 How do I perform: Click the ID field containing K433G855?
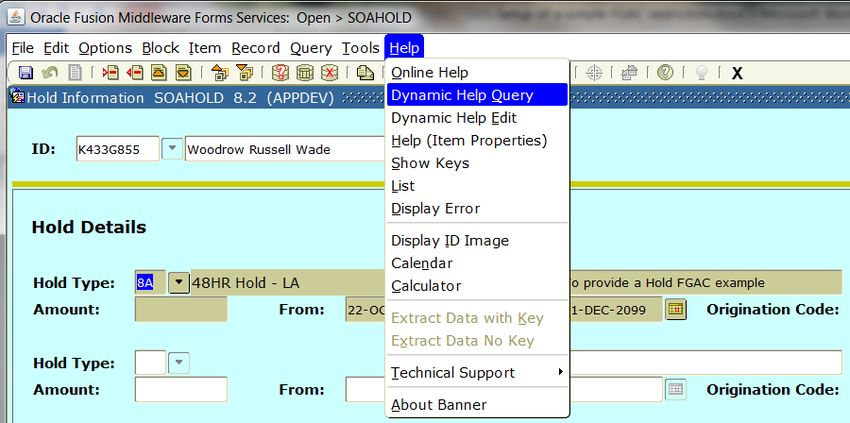118,149
